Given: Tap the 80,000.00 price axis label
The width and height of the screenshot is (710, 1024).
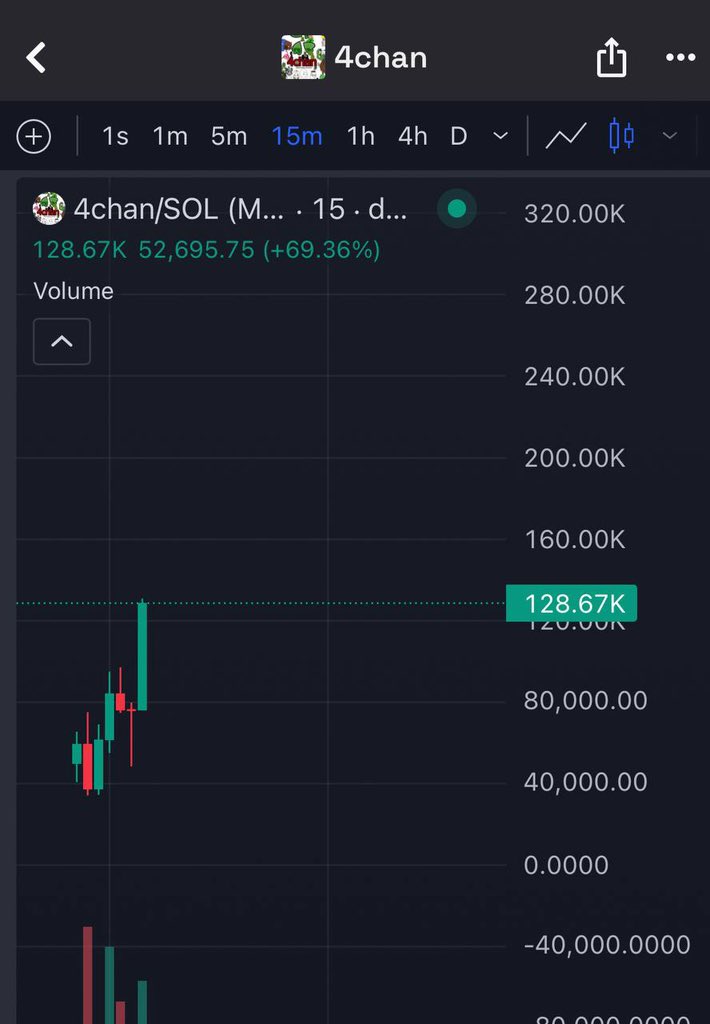Looking at the screenshot, I should click(x=585, y=701).
